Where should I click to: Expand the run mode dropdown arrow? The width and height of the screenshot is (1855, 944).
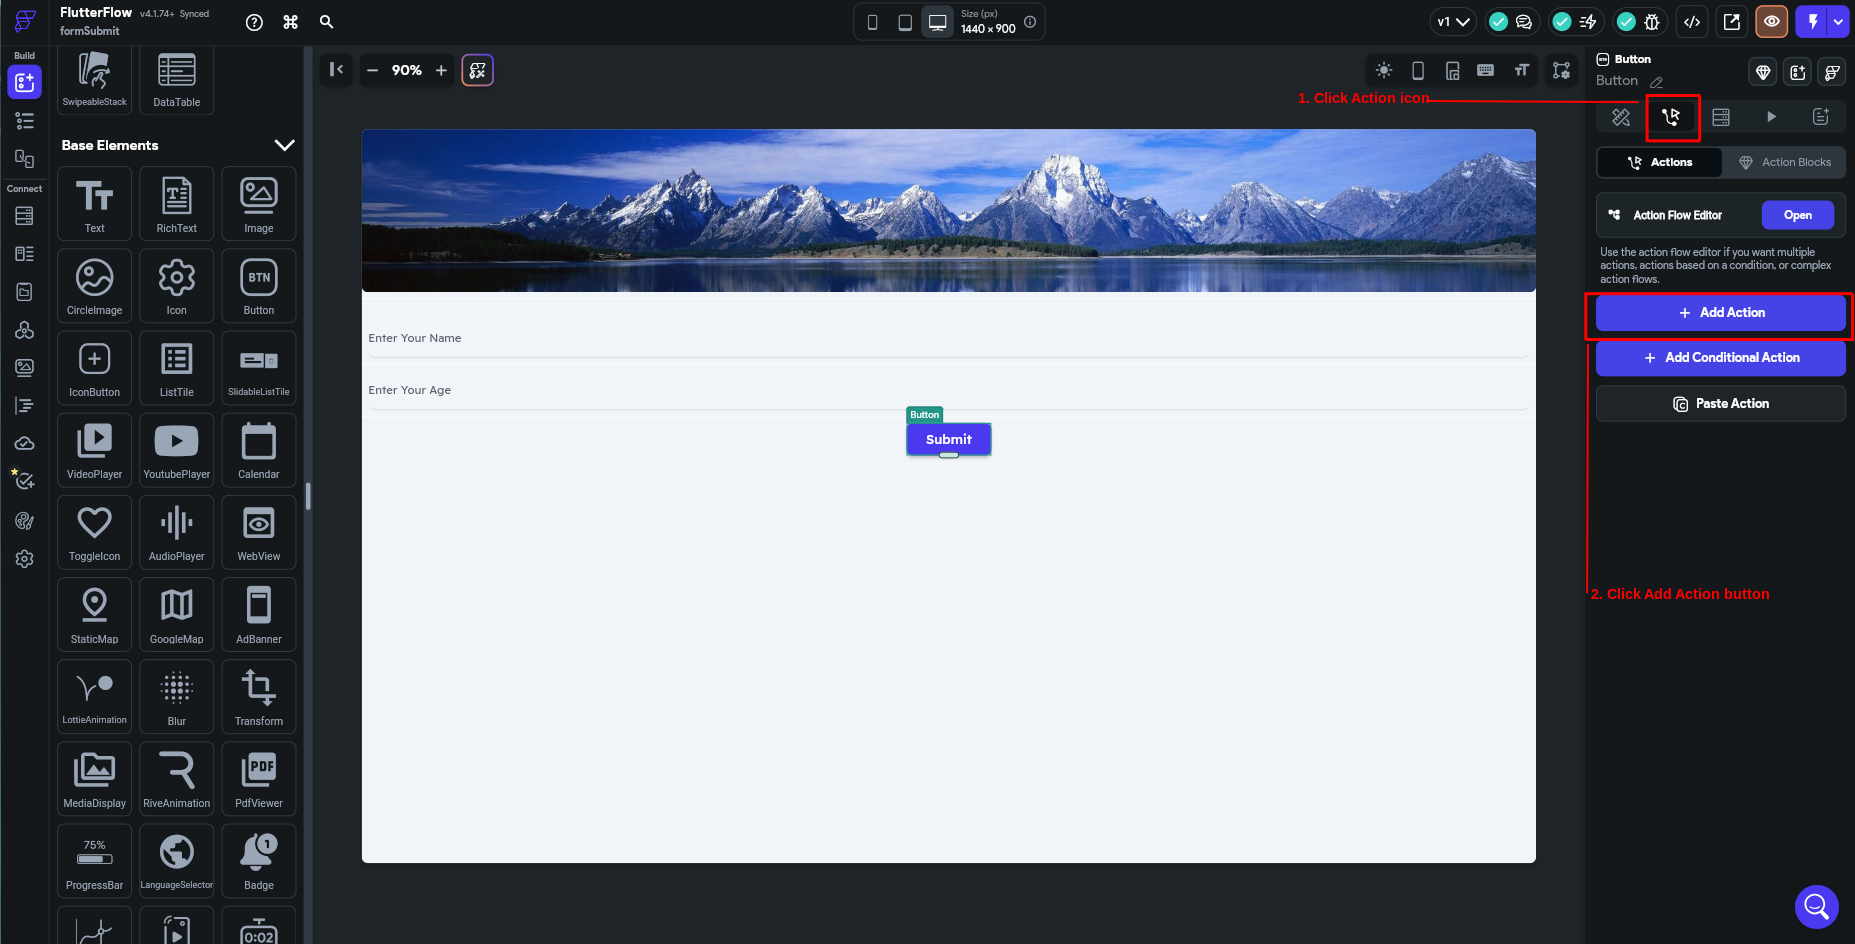(1838, 22)
